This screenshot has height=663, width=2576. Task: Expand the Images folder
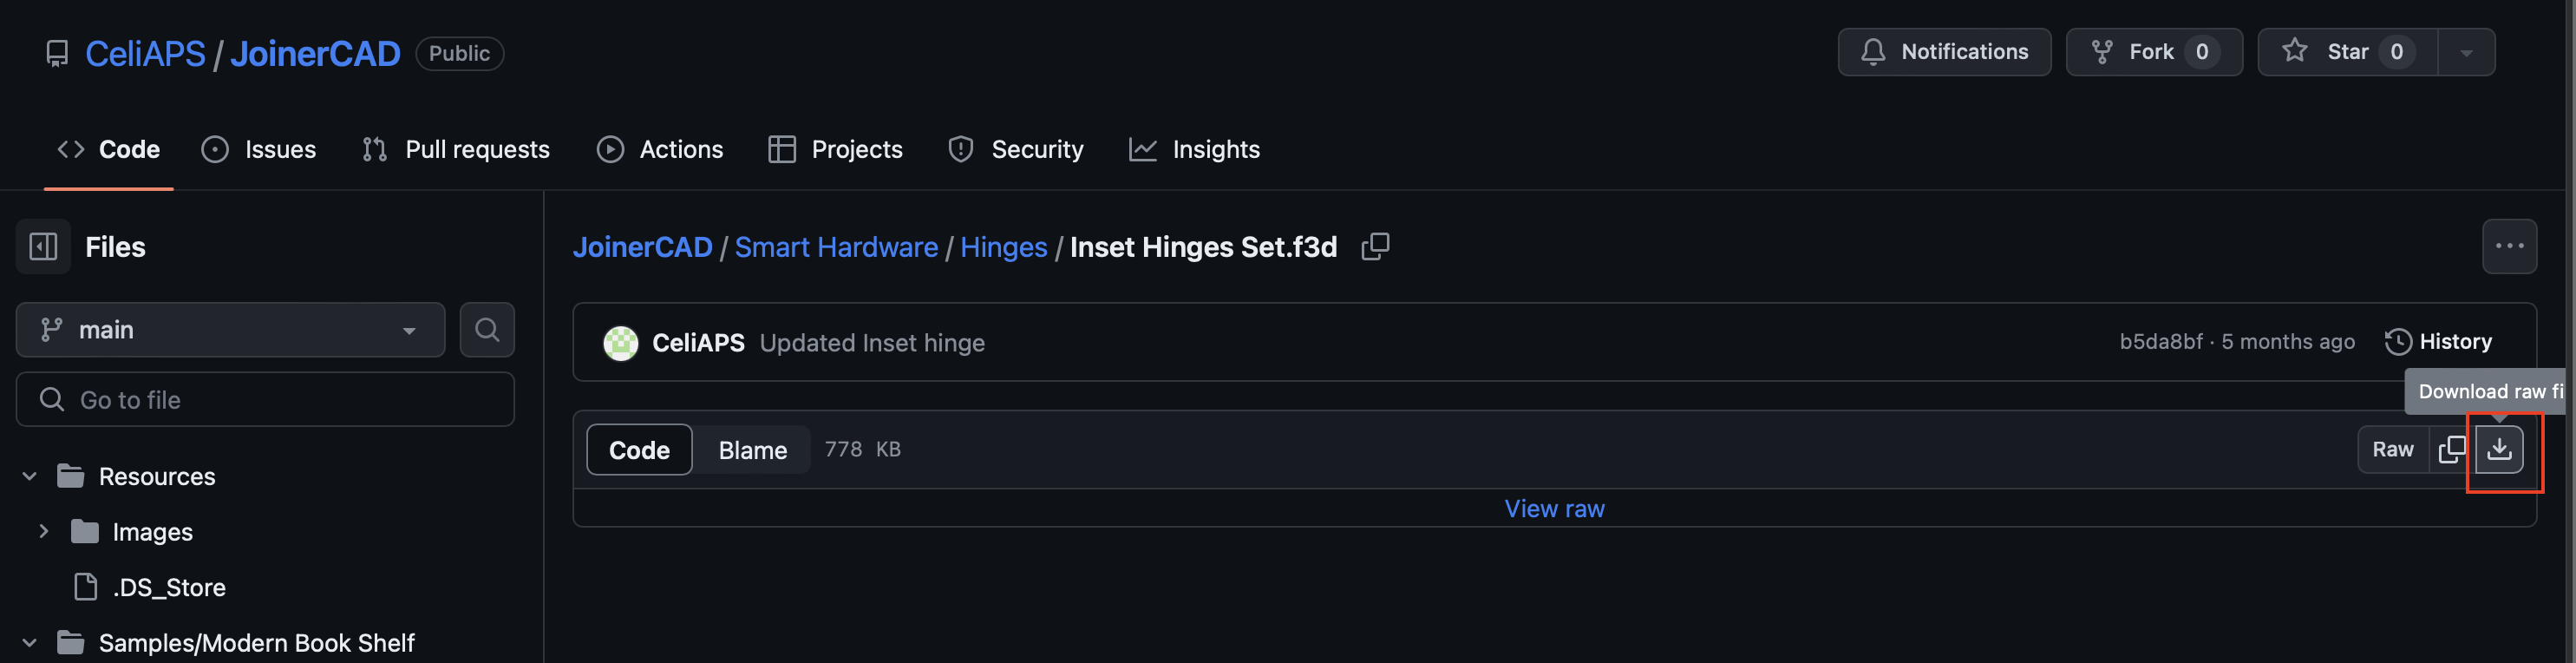43,532
